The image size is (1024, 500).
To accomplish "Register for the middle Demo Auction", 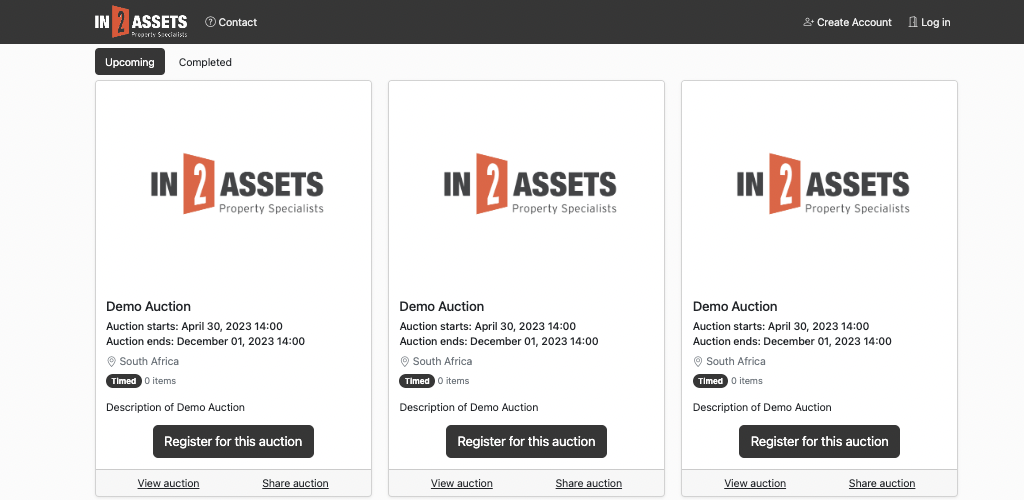I will (x=526, y=442).
